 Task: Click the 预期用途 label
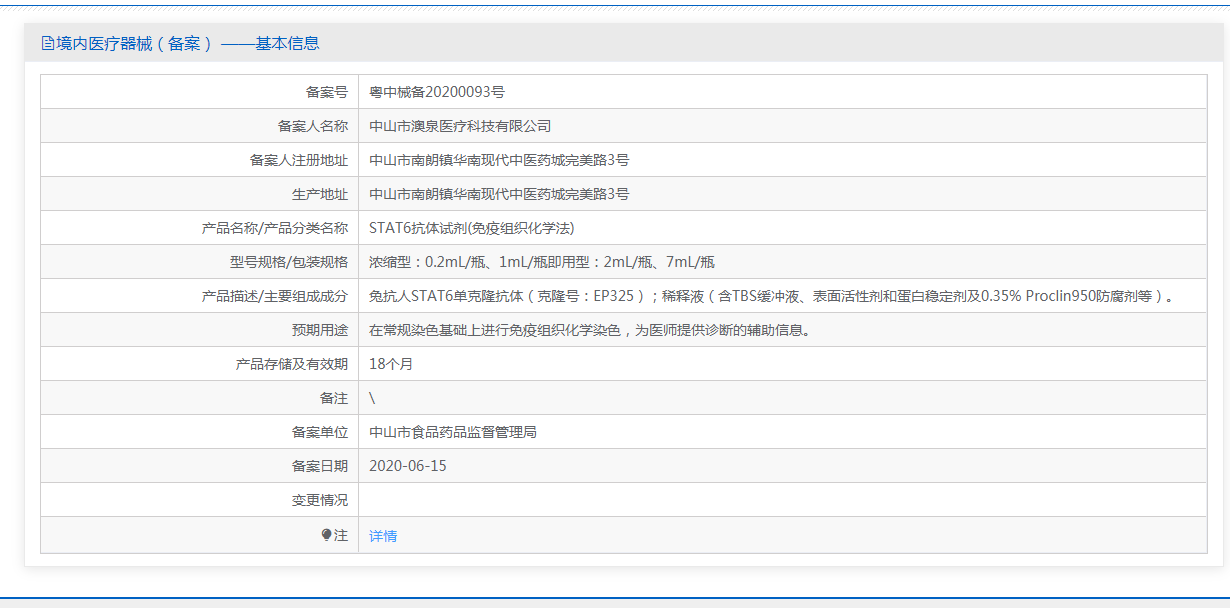pos(320,330)
